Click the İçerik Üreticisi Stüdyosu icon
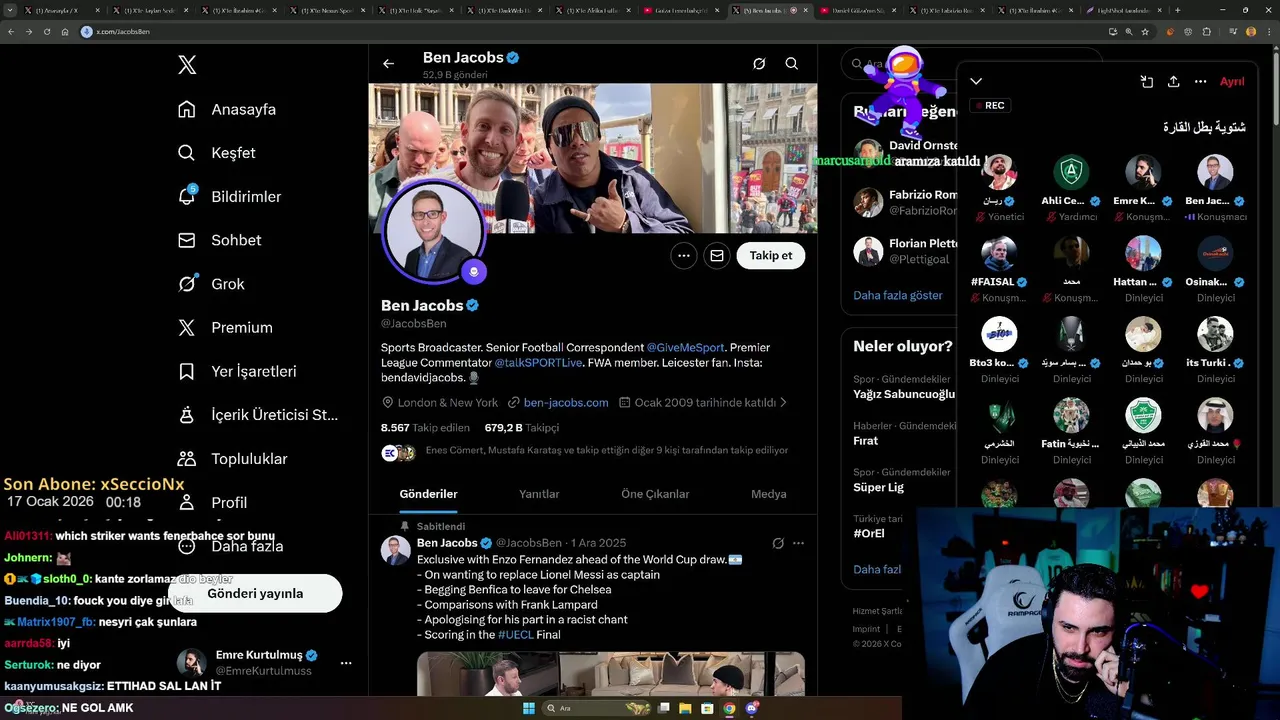Screen dimensions: 1280x720 click(x=187, y=415)
